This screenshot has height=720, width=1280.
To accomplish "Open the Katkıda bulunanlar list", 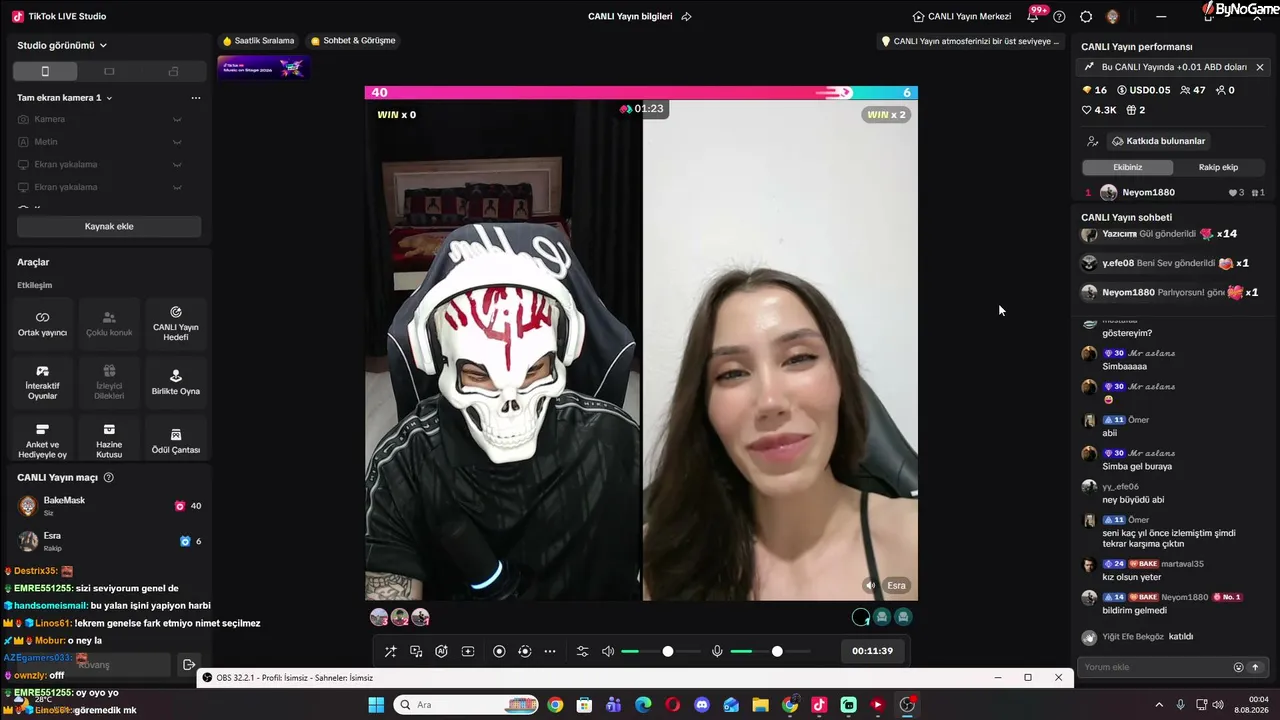I will [1158, 141].
